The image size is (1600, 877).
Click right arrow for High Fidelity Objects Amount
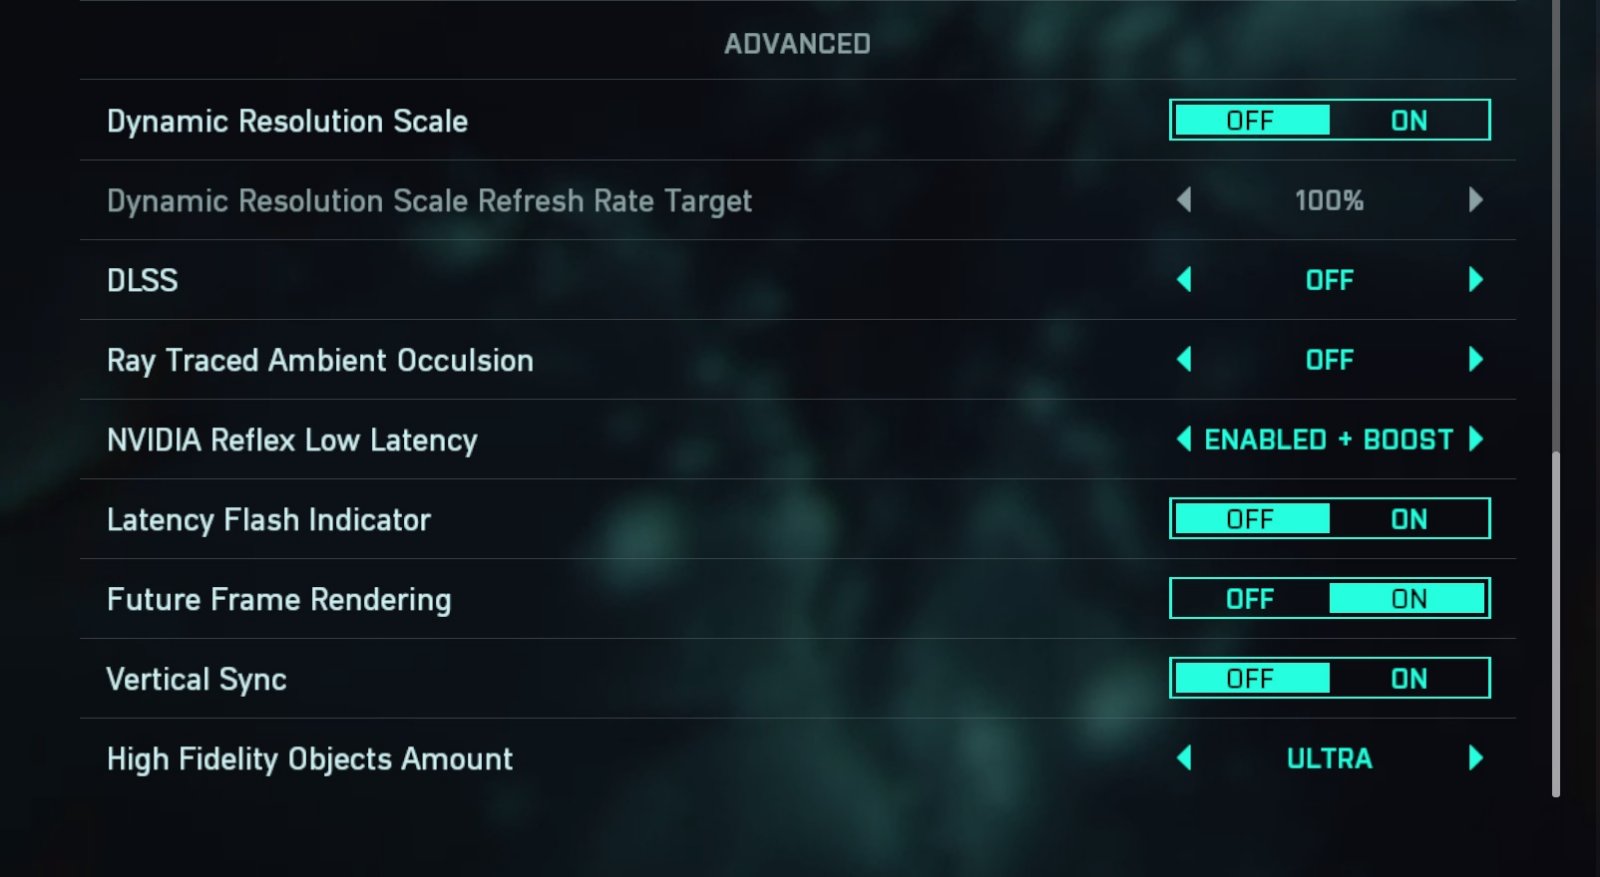[1476, 758]
